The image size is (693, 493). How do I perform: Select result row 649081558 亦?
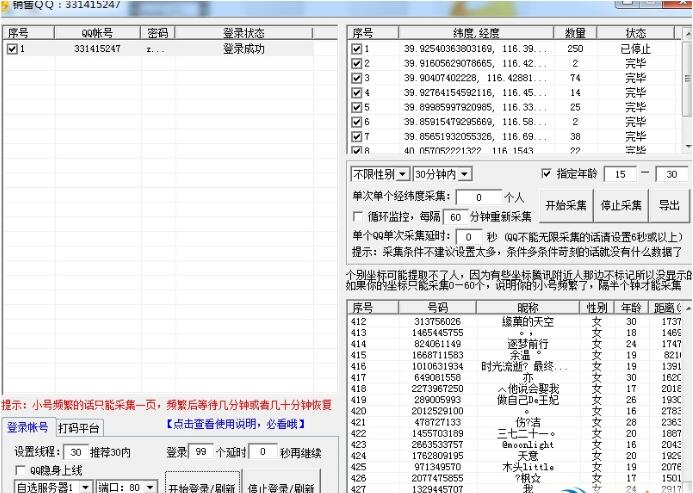coord(515,378)
